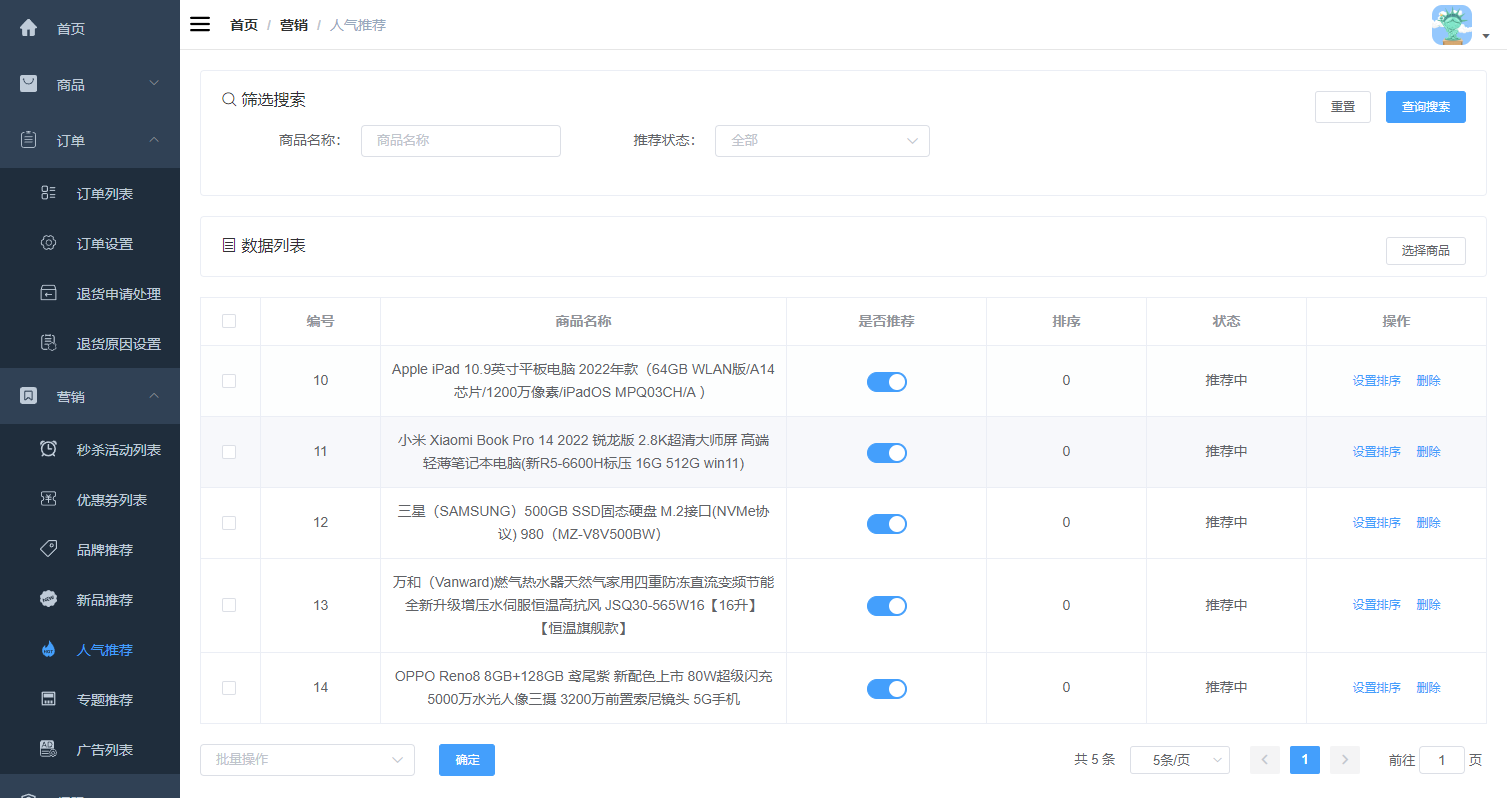Check the checkbox for row 10
The height and width of the screenshot is (798, 1507).
tap(229, 381)
